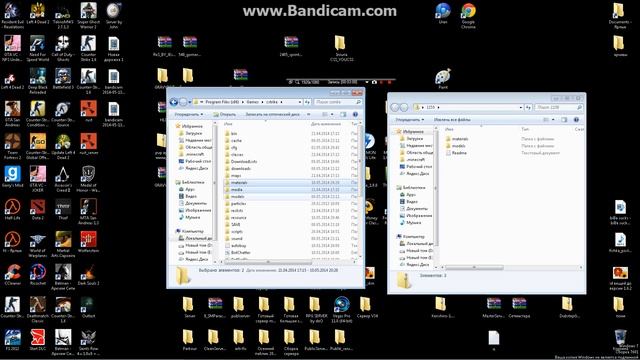The width and height of the screenshot is (640, 360).
Task: Click Games breadcrumb in cstrike address bar
Action: pos(253,102)
